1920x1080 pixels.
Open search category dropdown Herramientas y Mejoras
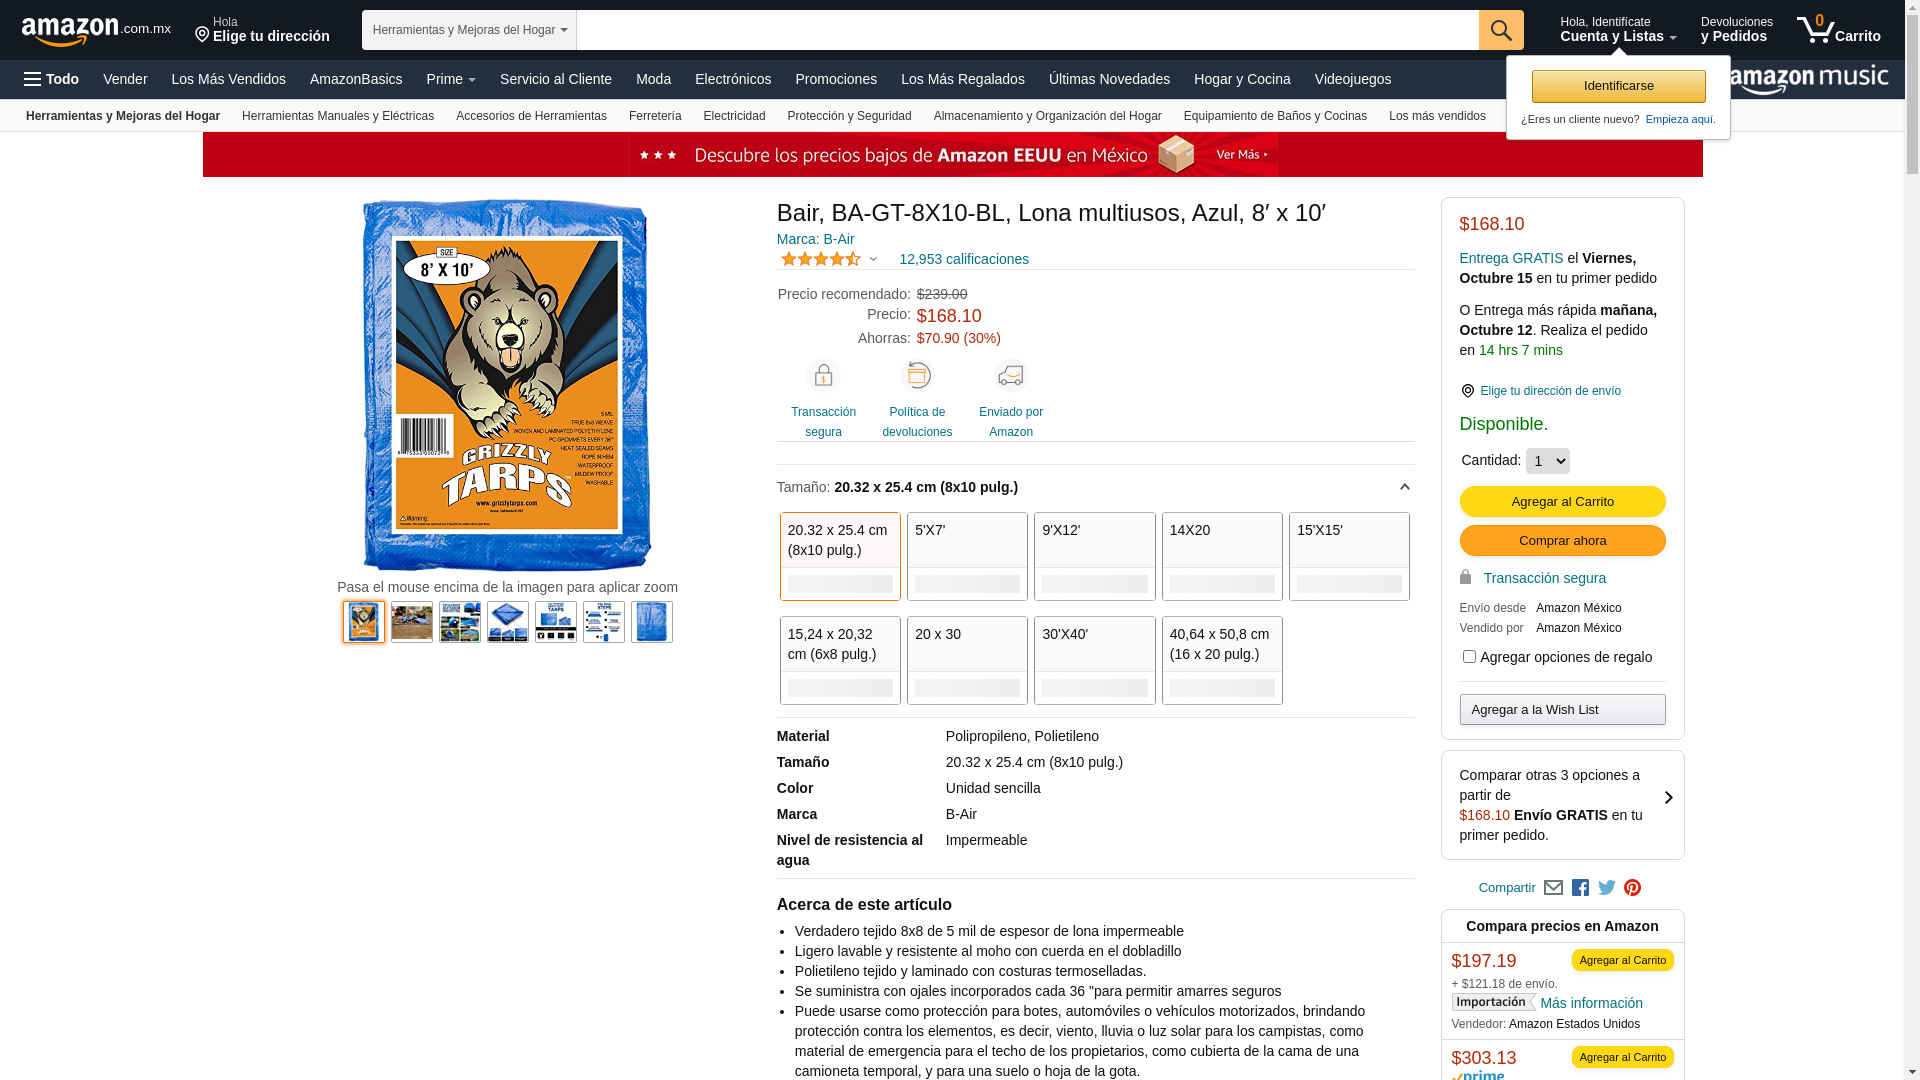pos(469,30)
